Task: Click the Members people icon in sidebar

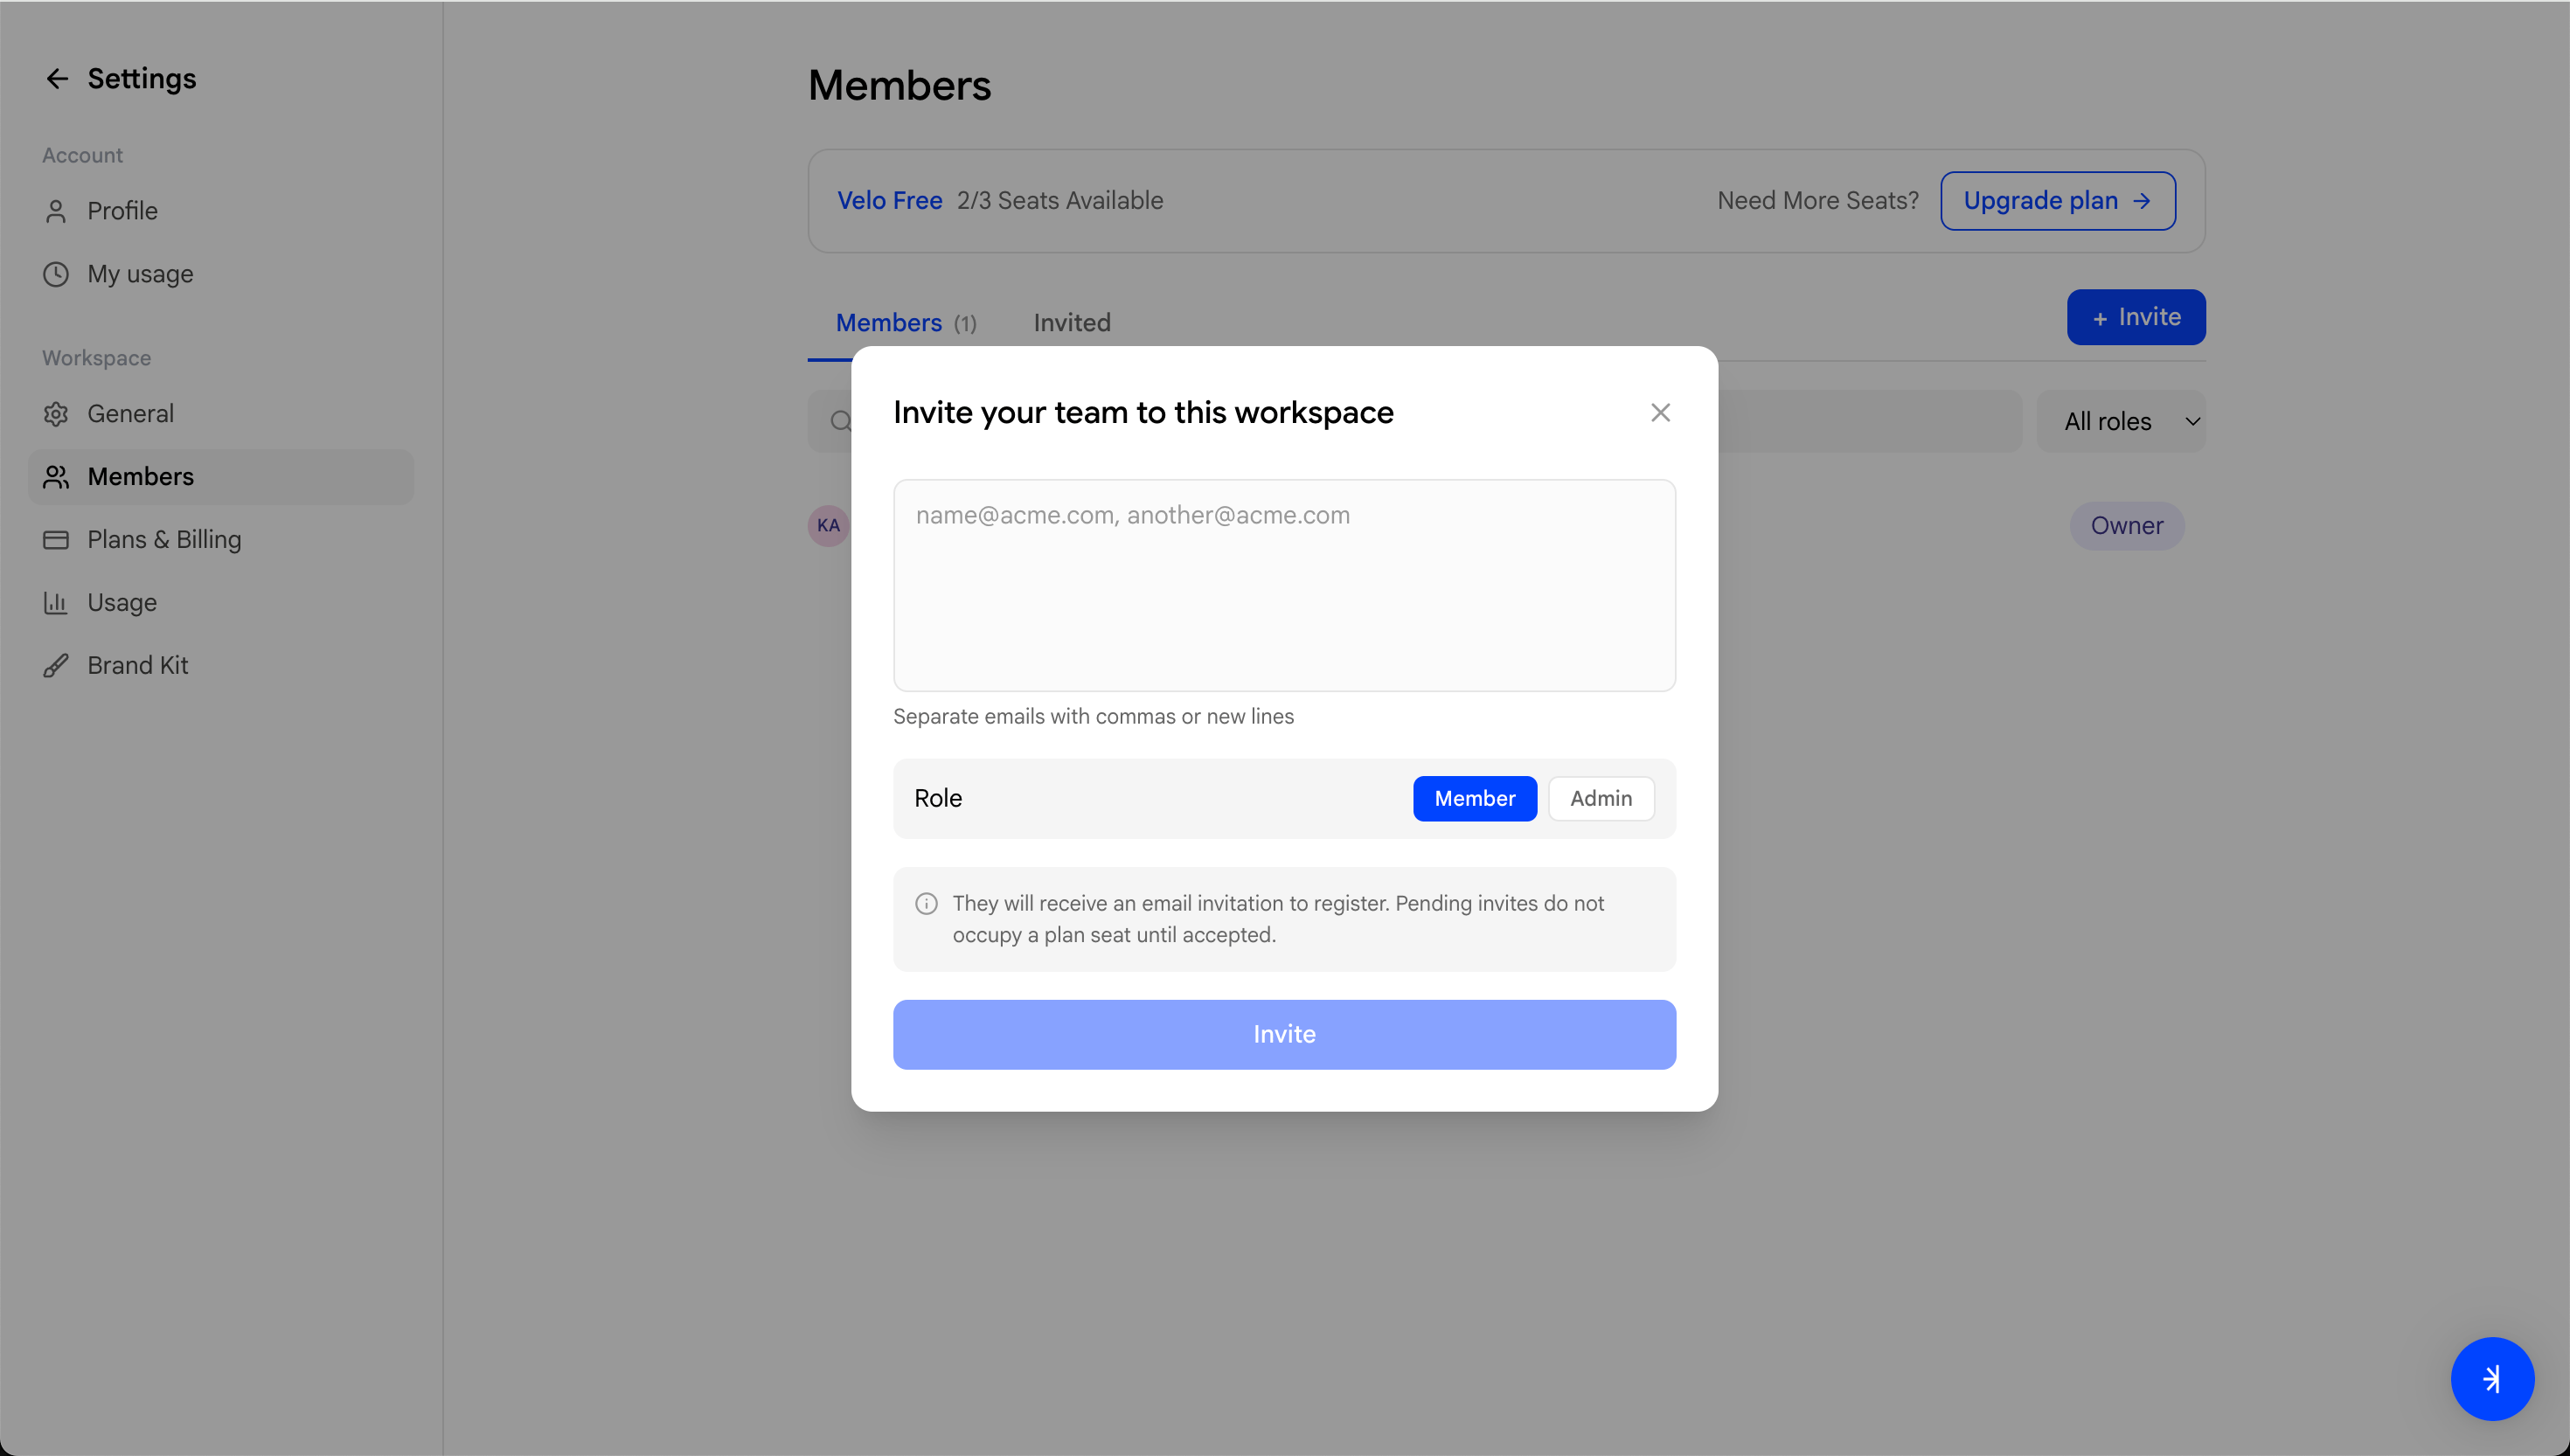Action: [x=56, y=477]
